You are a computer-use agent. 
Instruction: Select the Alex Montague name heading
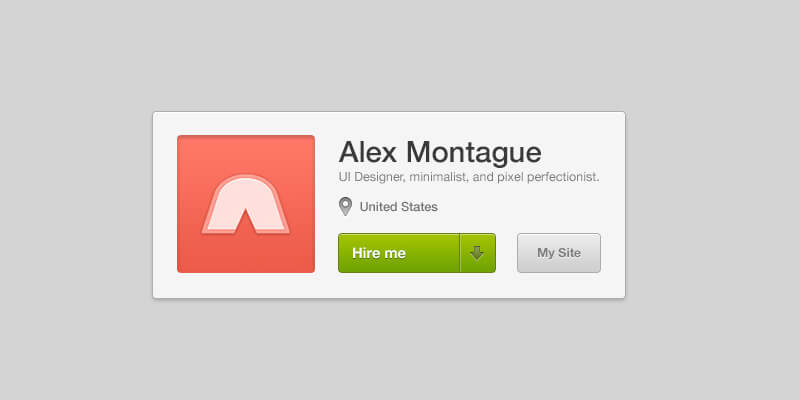tap(440, 152)
